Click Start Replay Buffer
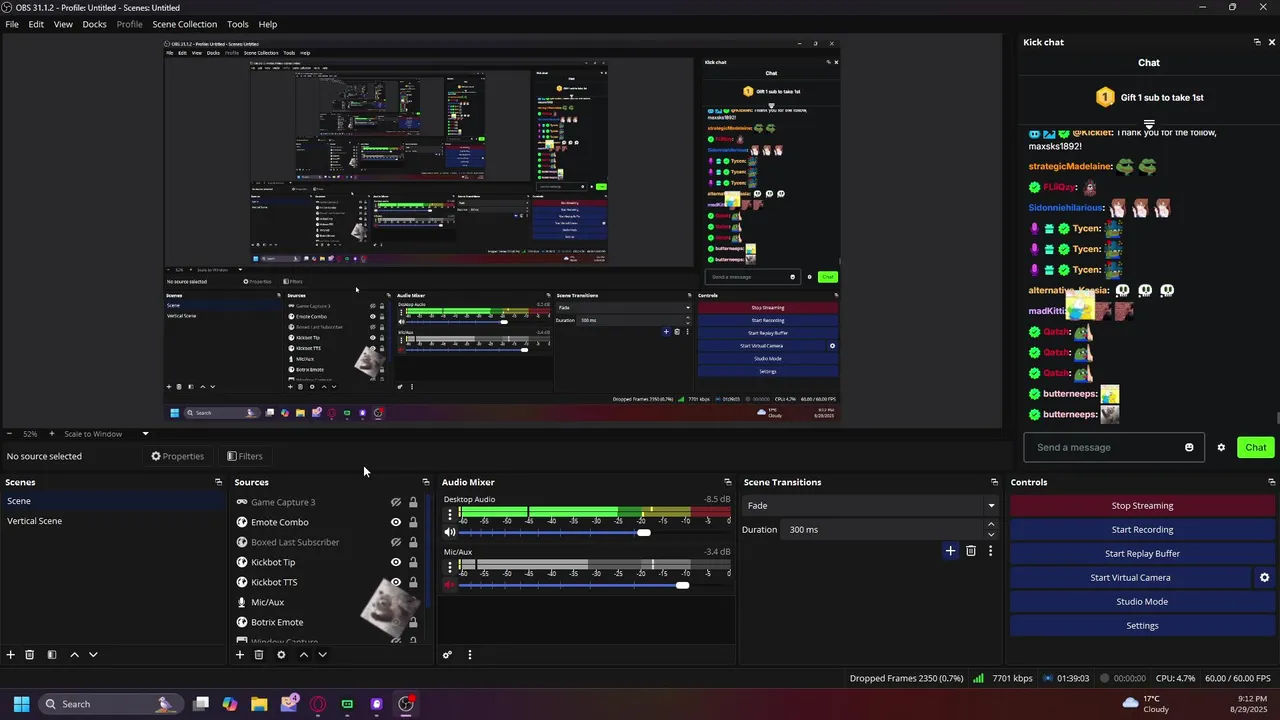This screenshot has width=1280, height=720. point(1142,554)
